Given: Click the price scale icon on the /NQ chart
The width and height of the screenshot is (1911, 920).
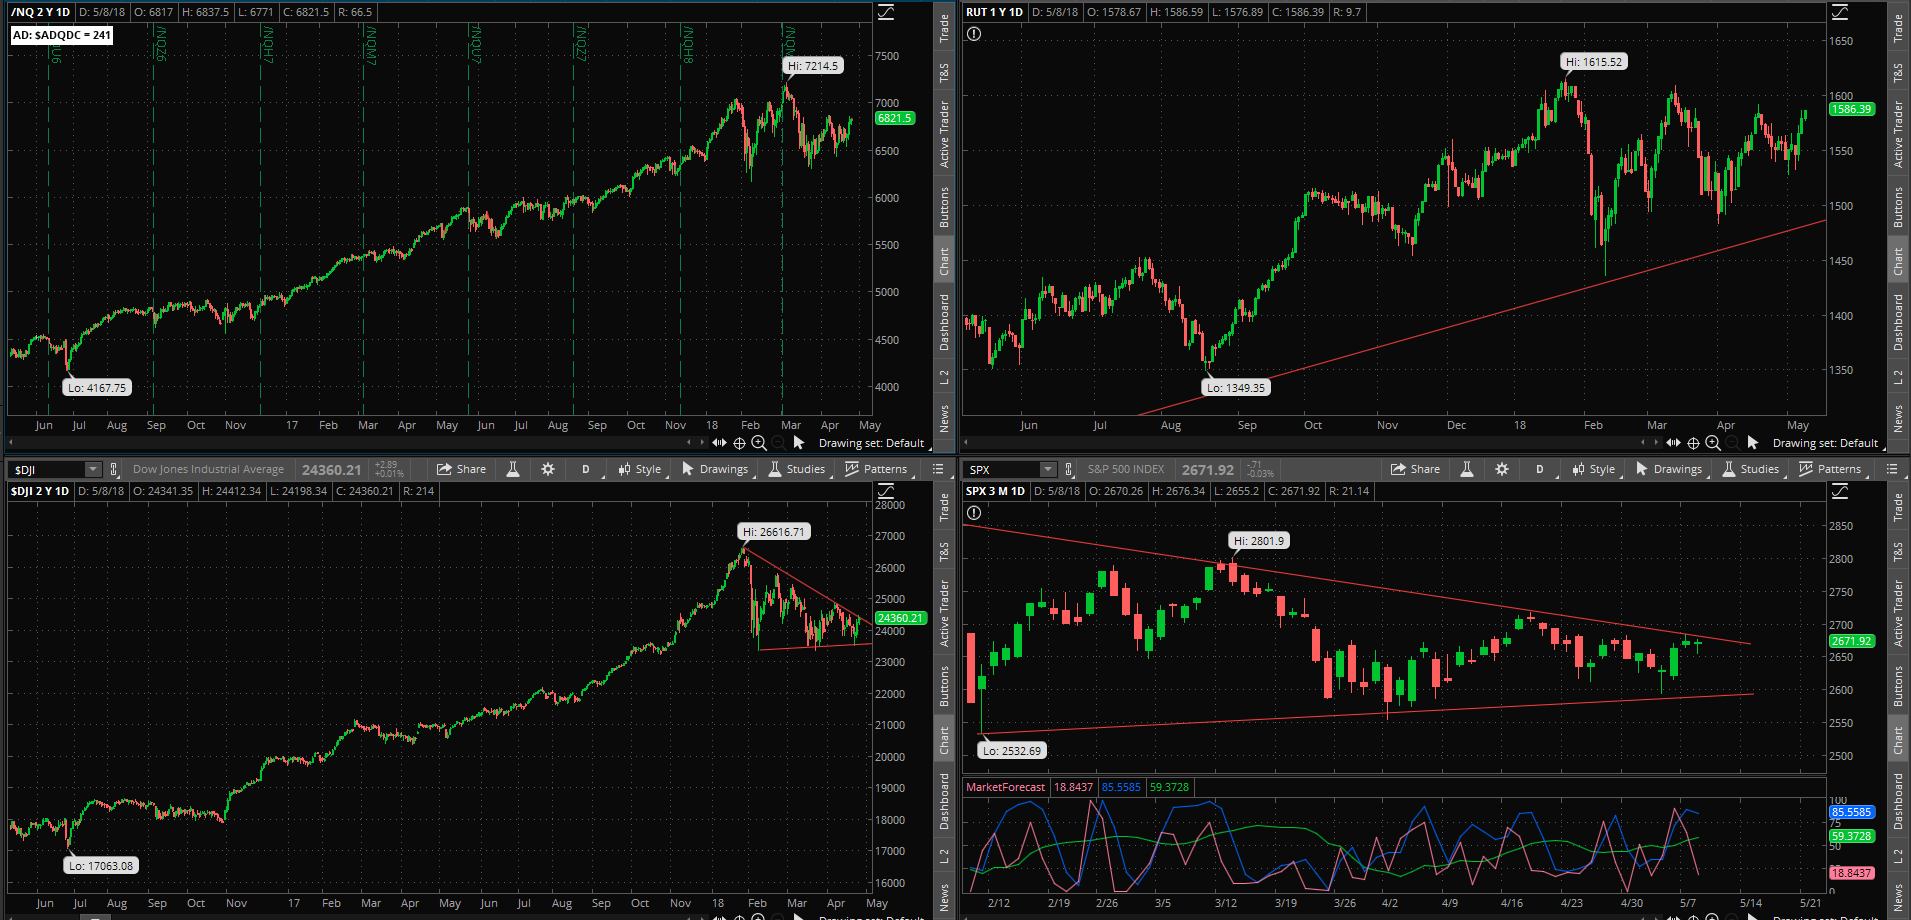Looking at the screenshot, I should click(886, 12).
